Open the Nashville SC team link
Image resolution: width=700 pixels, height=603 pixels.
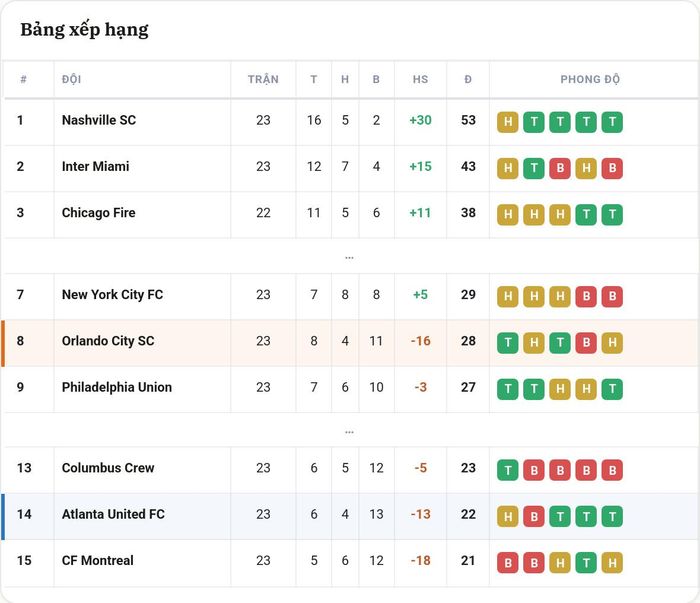pos(99,120)
